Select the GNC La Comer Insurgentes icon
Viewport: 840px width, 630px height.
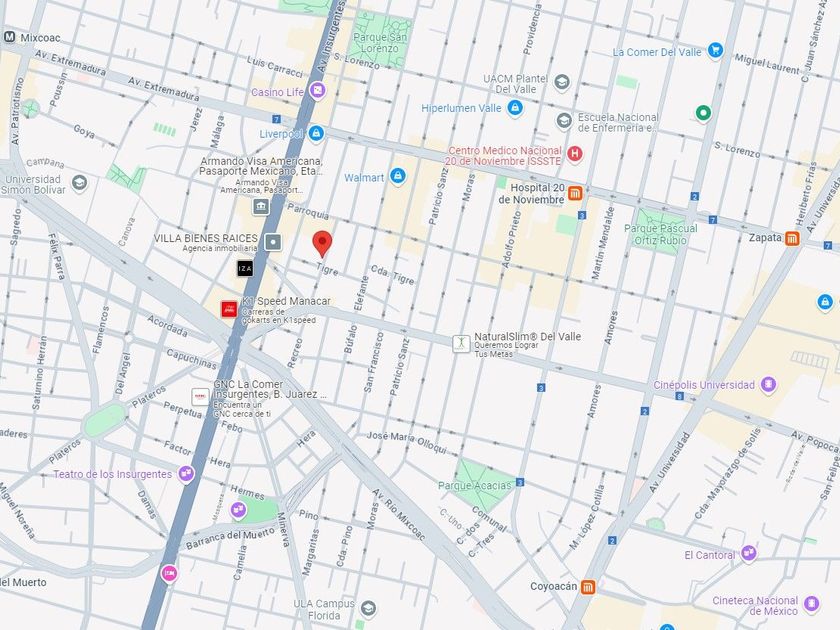coord(200,396)
